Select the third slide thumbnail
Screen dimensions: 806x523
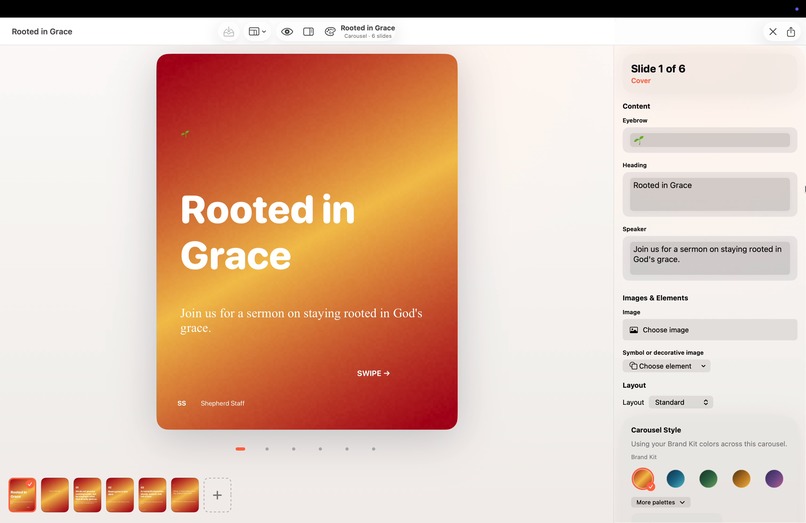(x=87, y=495)
